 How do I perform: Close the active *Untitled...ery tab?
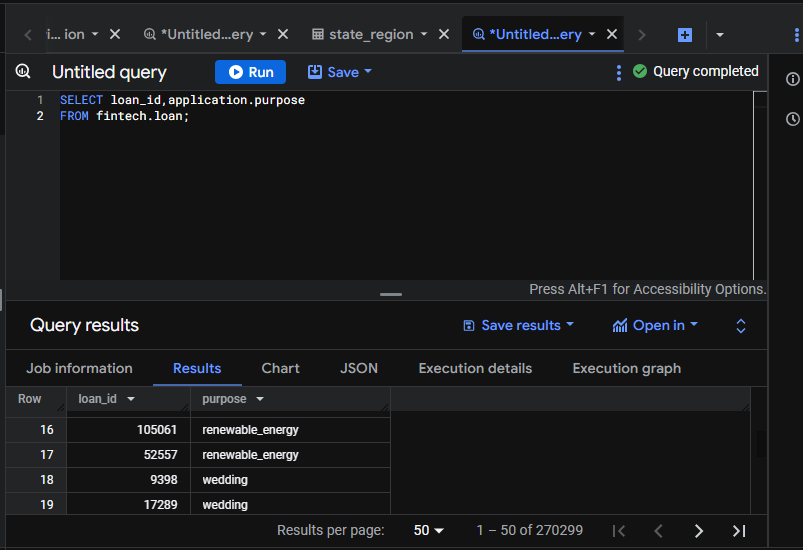[x=611, y=34]
